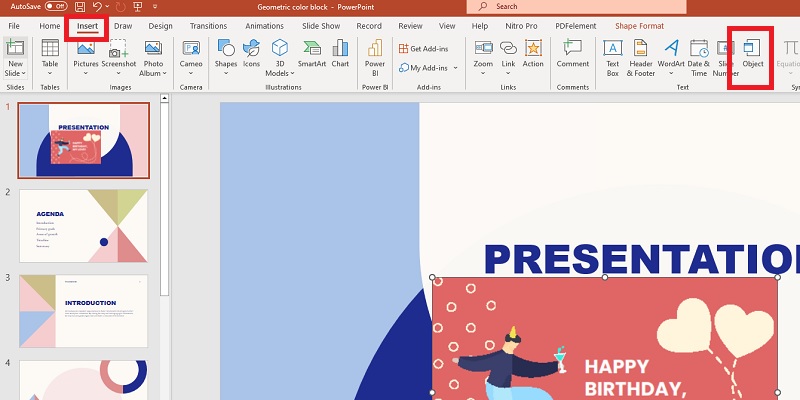Click the Search box in title bar
The width and height of the screenshot is (800, 400).
click(x=576, y=7)
